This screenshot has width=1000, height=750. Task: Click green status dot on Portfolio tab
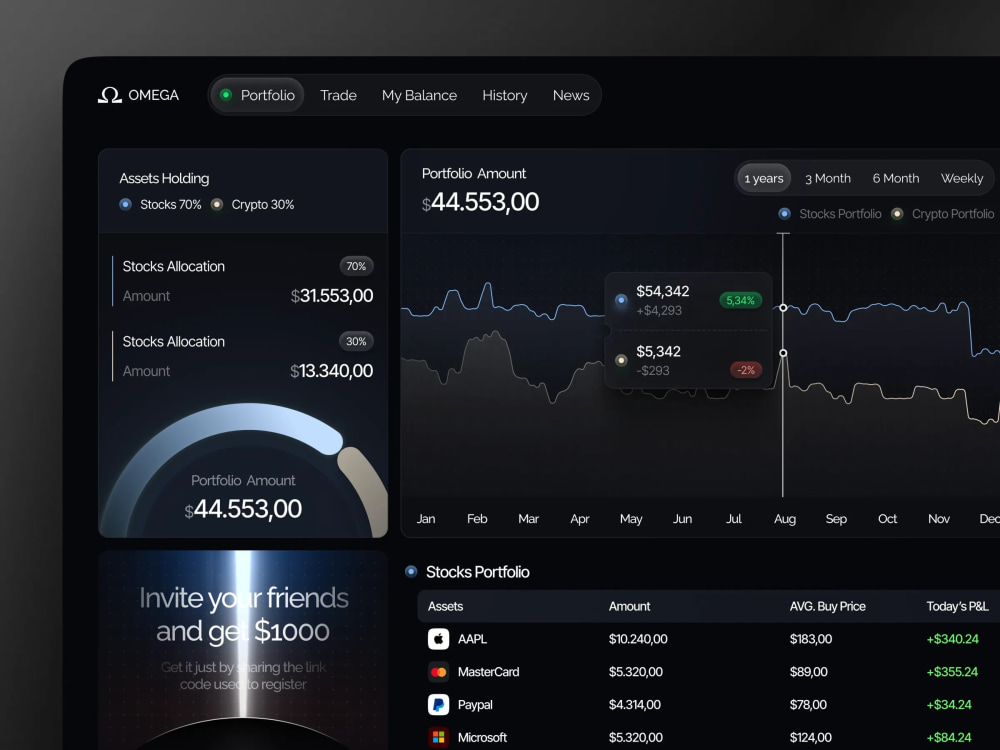coord(226,95)
